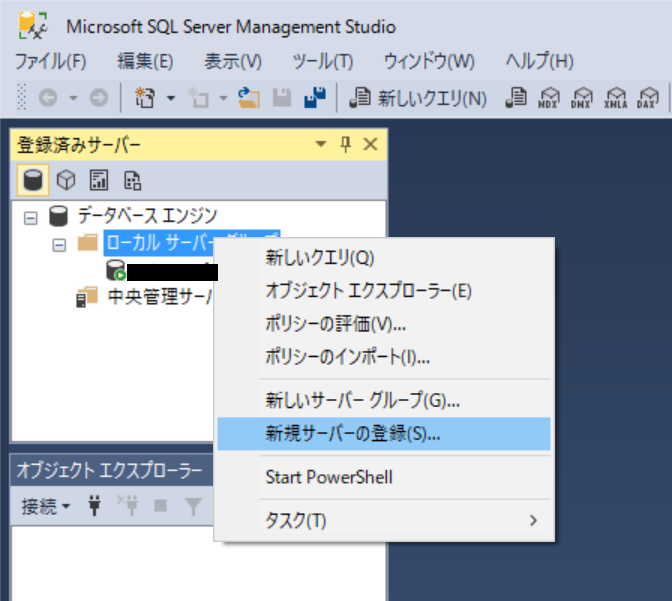Choose オブジェクト エクスプローラー(E) from context menu

click(384, 291)
